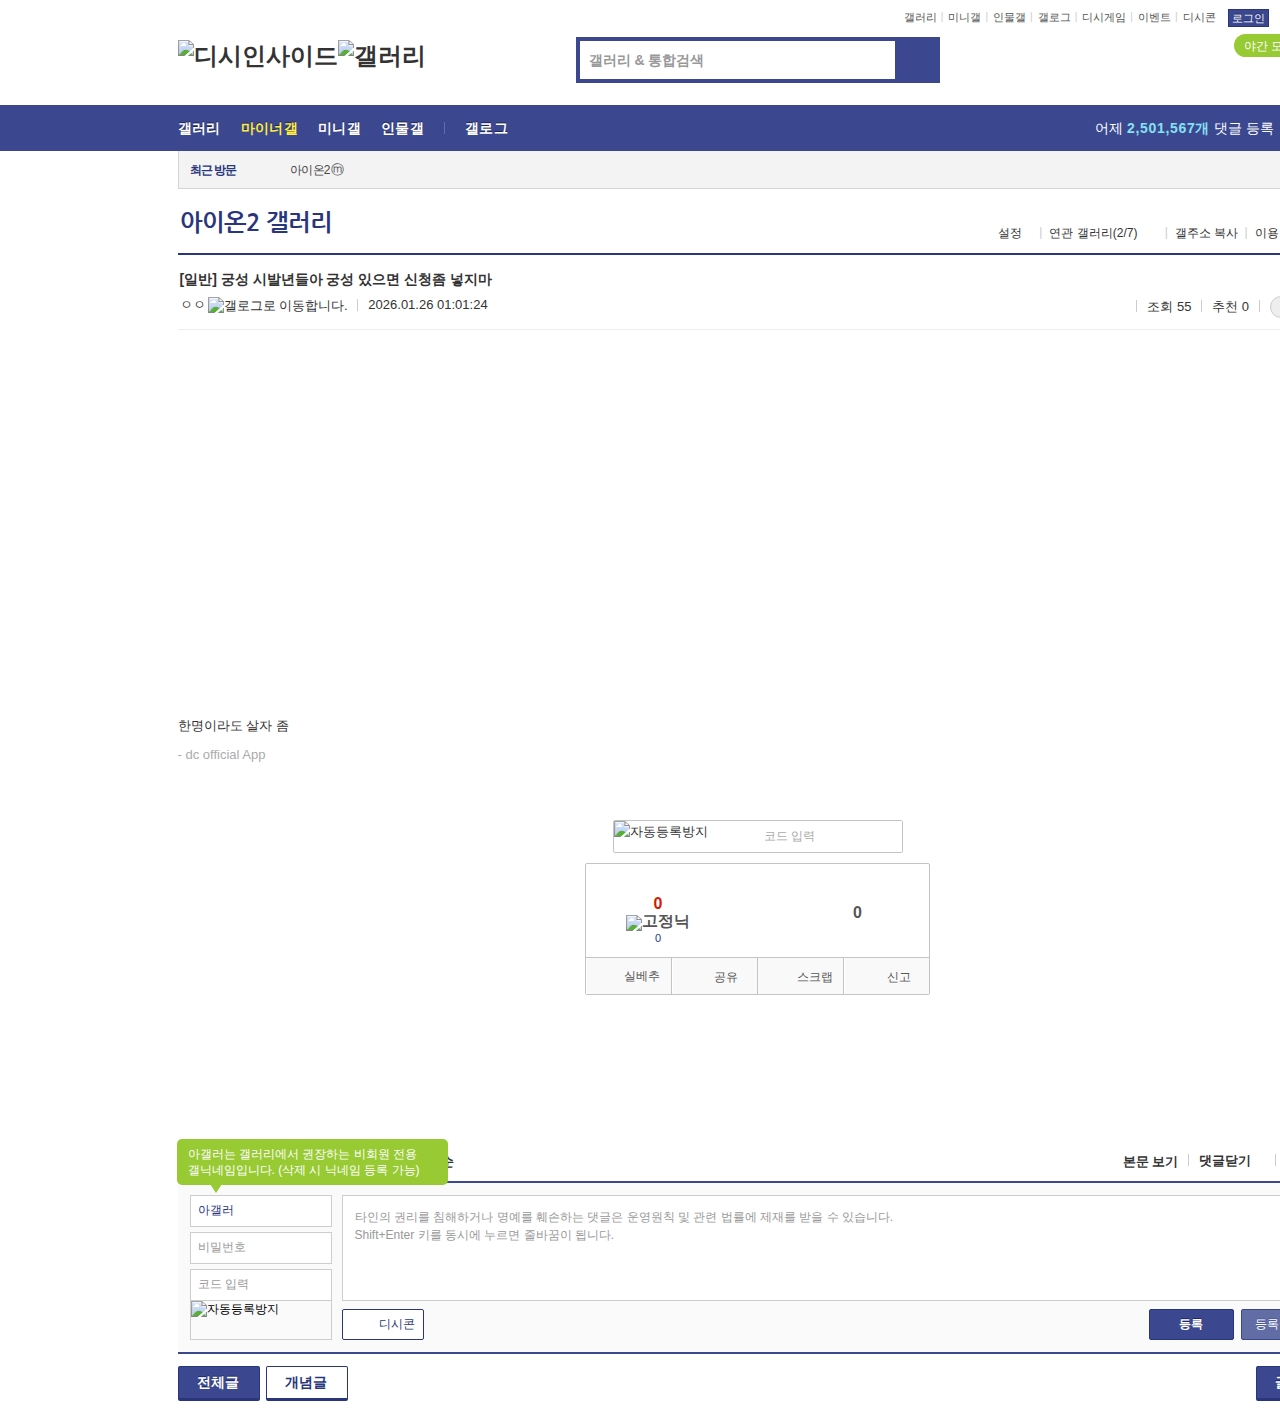Switch to the 전체글 tab
1280x1428 pixels.
pyautogui.click(x=219, y=1383)
